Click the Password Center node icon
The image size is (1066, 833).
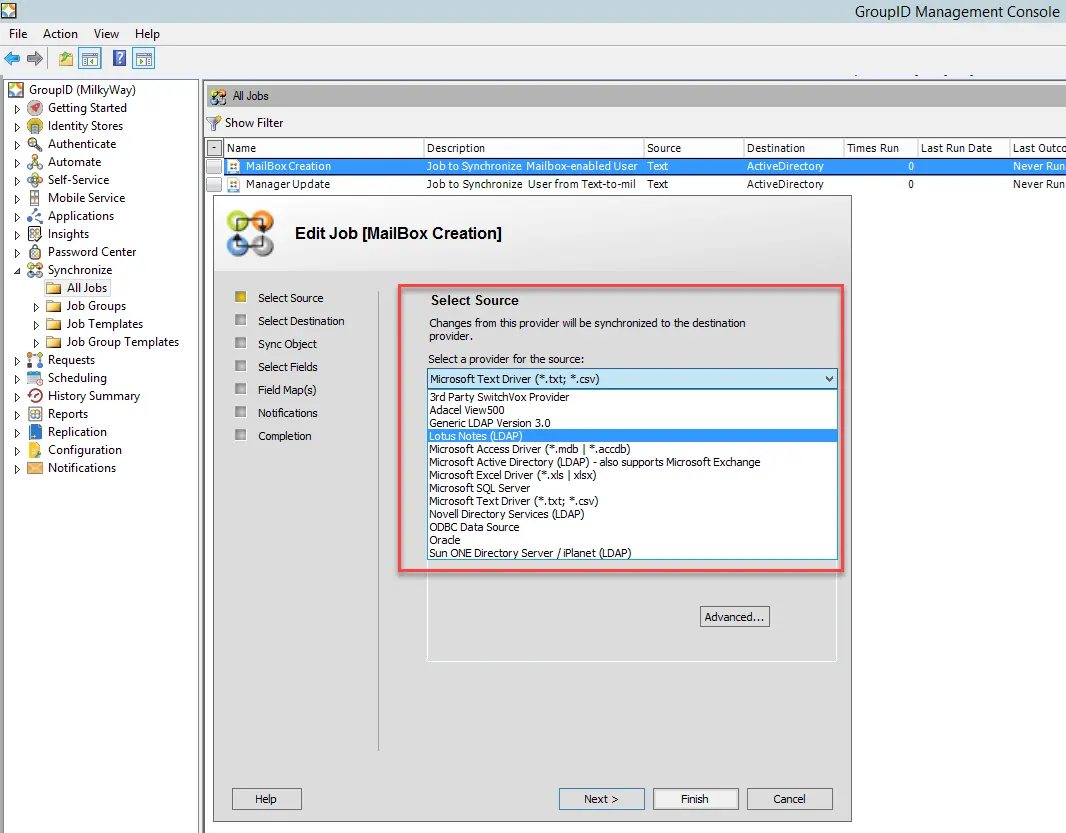(x=35, y=252)
